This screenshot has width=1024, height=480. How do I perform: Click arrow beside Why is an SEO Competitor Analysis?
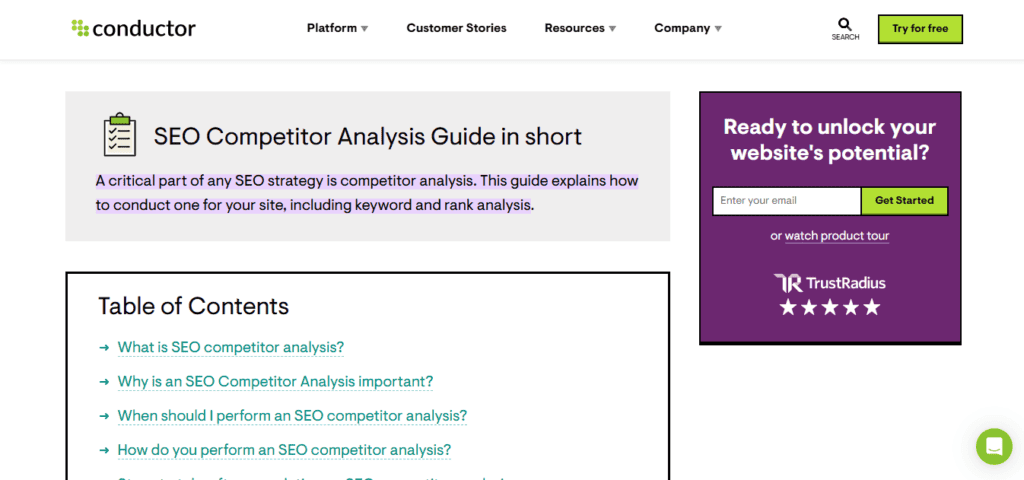(104, 381)
